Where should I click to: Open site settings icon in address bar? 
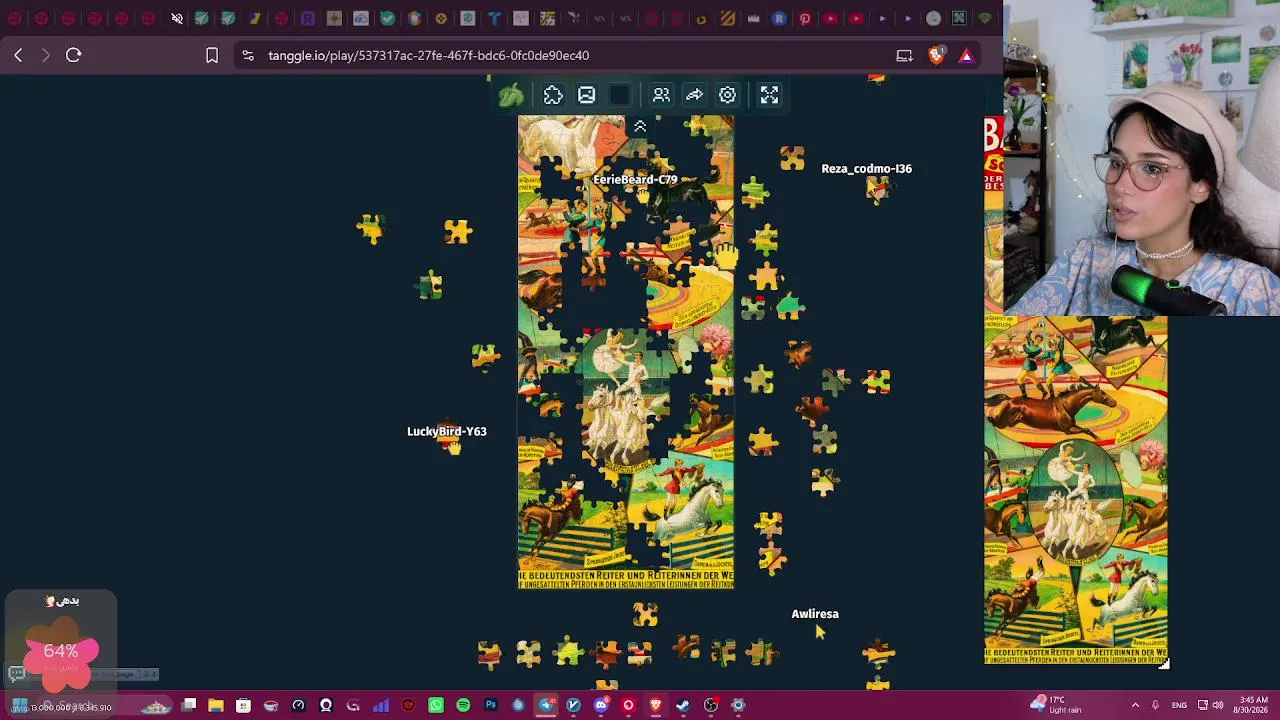(248, 55)
